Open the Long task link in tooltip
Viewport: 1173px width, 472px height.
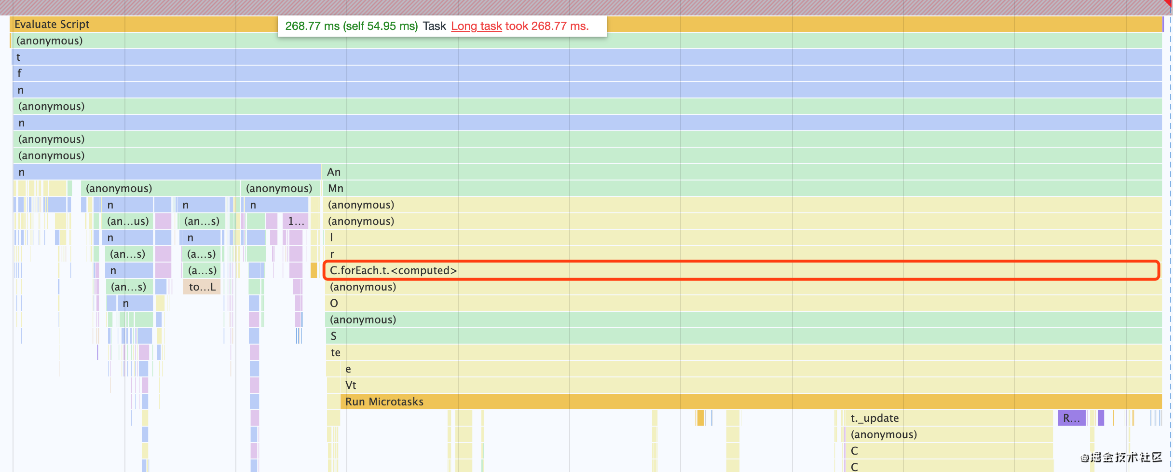click(476, 26)
